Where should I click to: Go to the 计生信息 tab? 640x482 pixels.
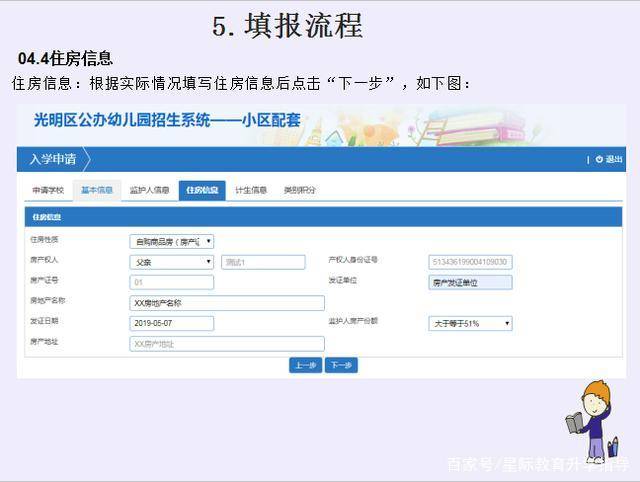[251, 190]
